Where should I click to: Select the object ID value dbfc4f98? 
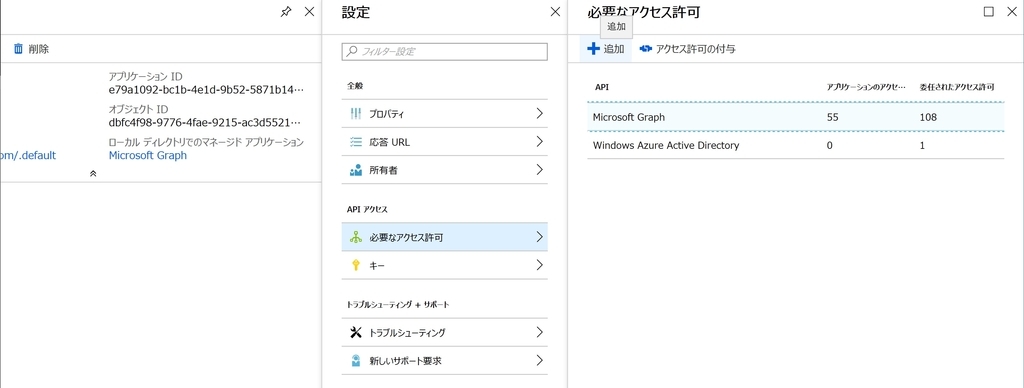point(205,122)
